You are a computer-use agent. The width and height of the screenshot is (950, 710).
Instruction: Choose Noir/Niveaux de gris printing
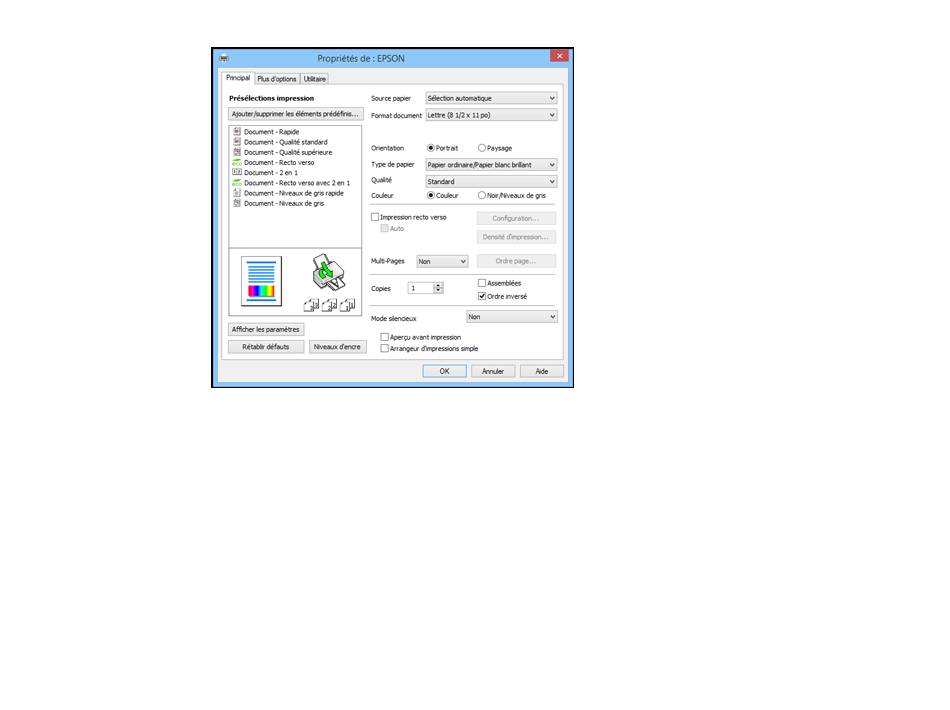tap(482, 195)
